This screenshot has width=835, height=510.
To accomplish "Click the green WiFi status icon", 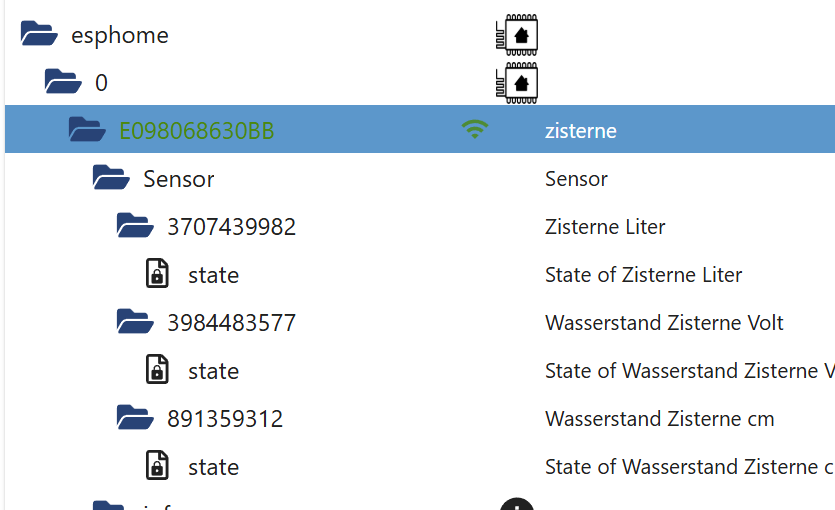I will pyautogui.click(x=475, y=129).
